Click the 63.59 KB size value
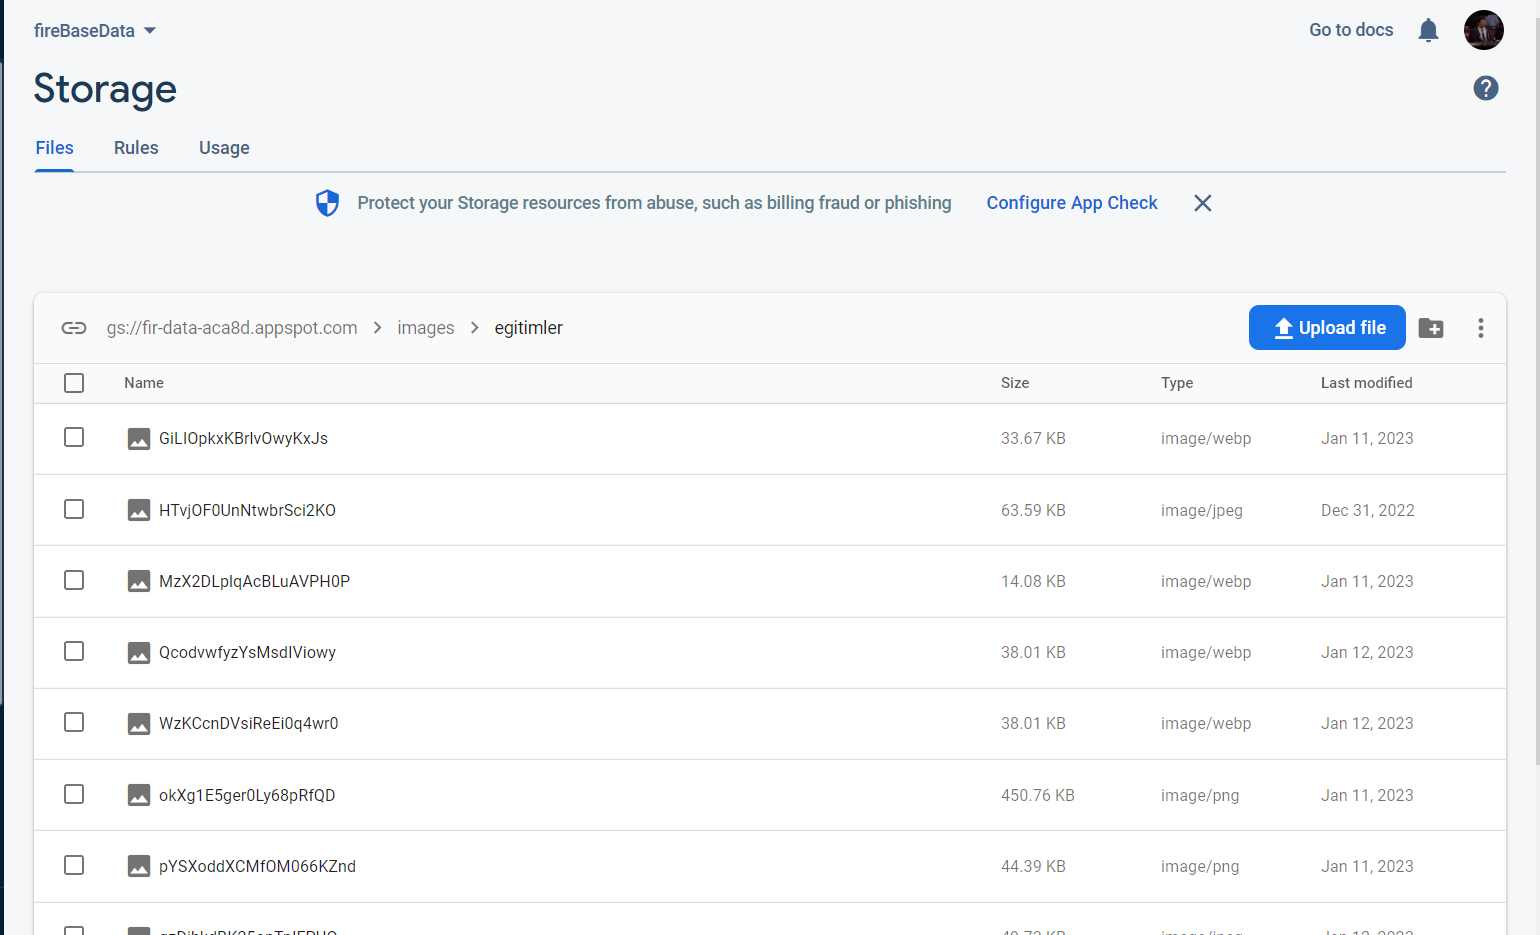The height and width of the screenshot is (935, 1540). pyautogui.click(x=1033, y=510)
